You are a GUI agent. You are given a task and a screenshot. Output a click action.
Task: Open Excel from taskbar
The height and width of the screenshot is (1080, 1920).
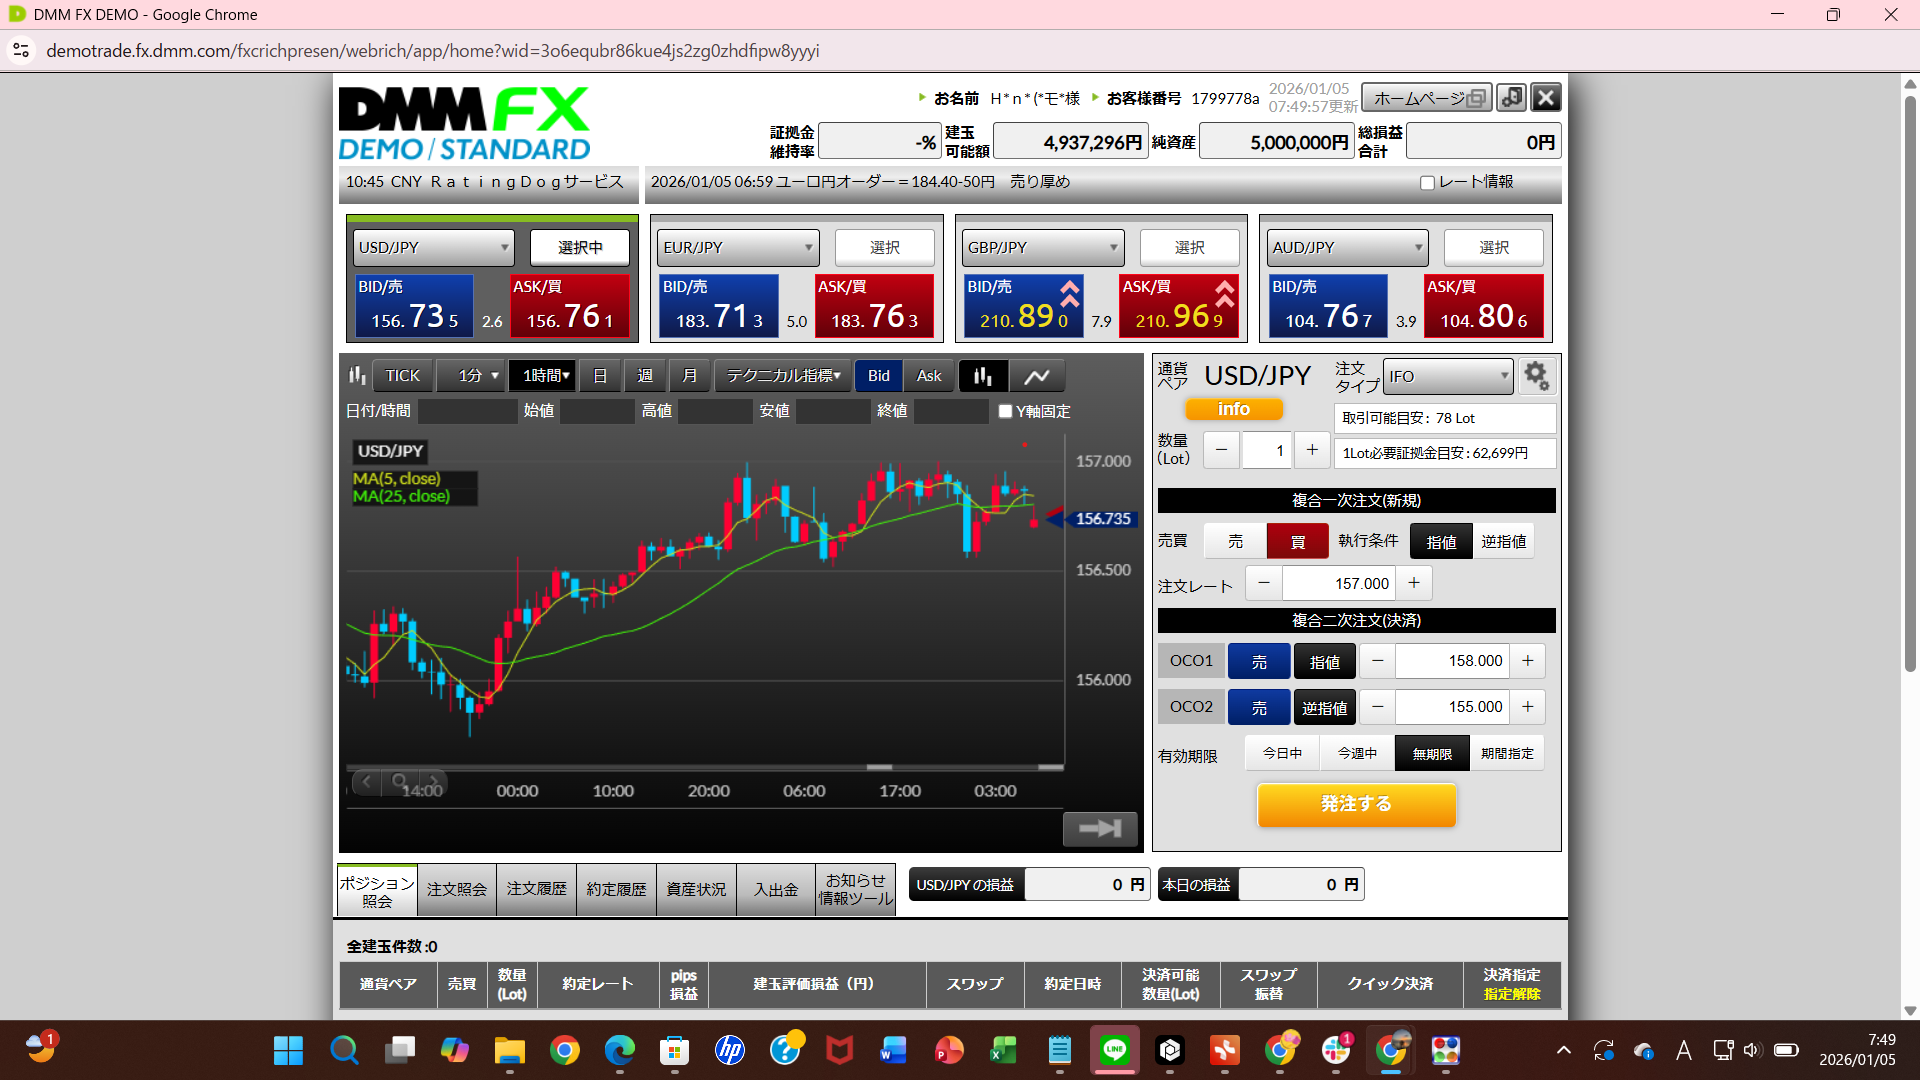coord(1003,1050)
